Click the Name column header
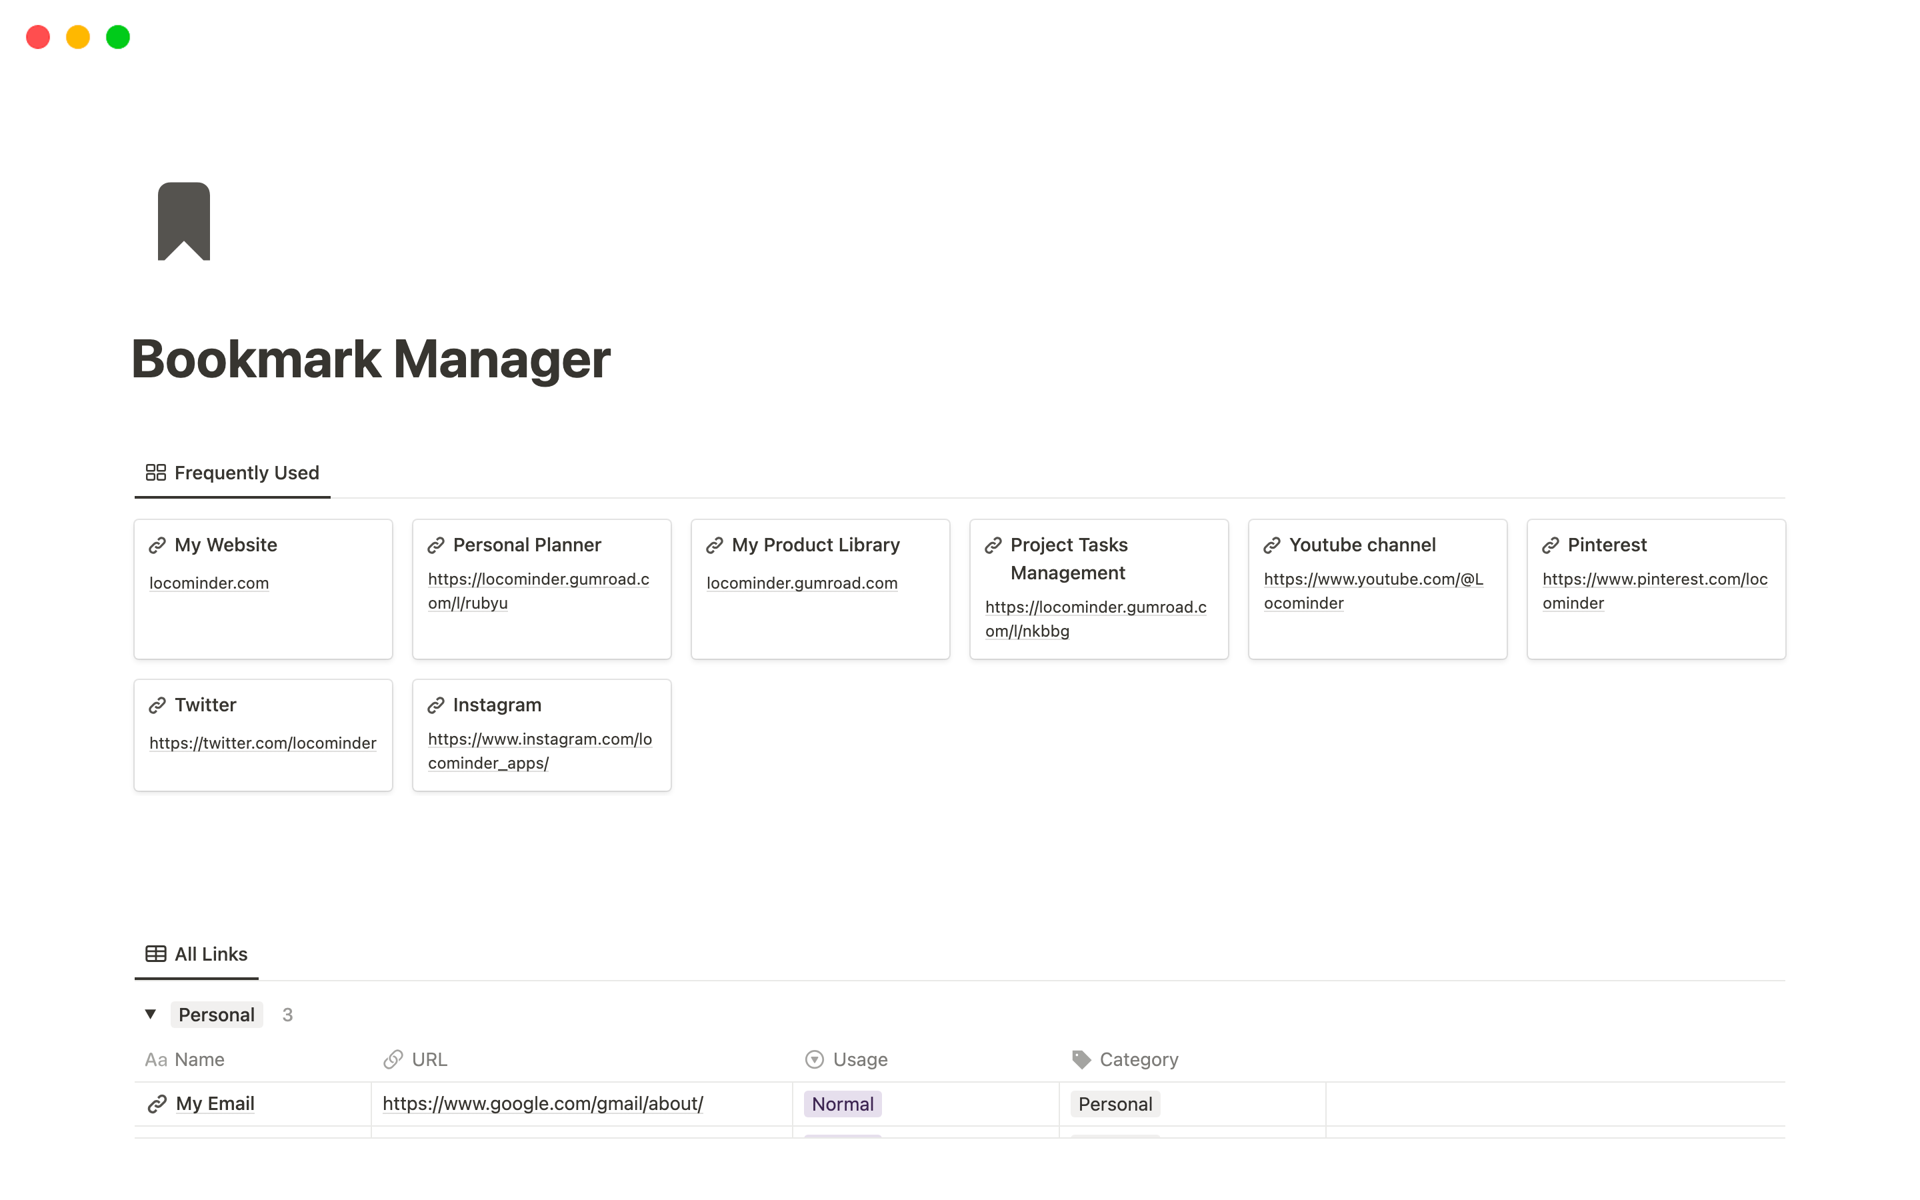This screenshot has width=1920, height=1200. [x=198, y=1059]
